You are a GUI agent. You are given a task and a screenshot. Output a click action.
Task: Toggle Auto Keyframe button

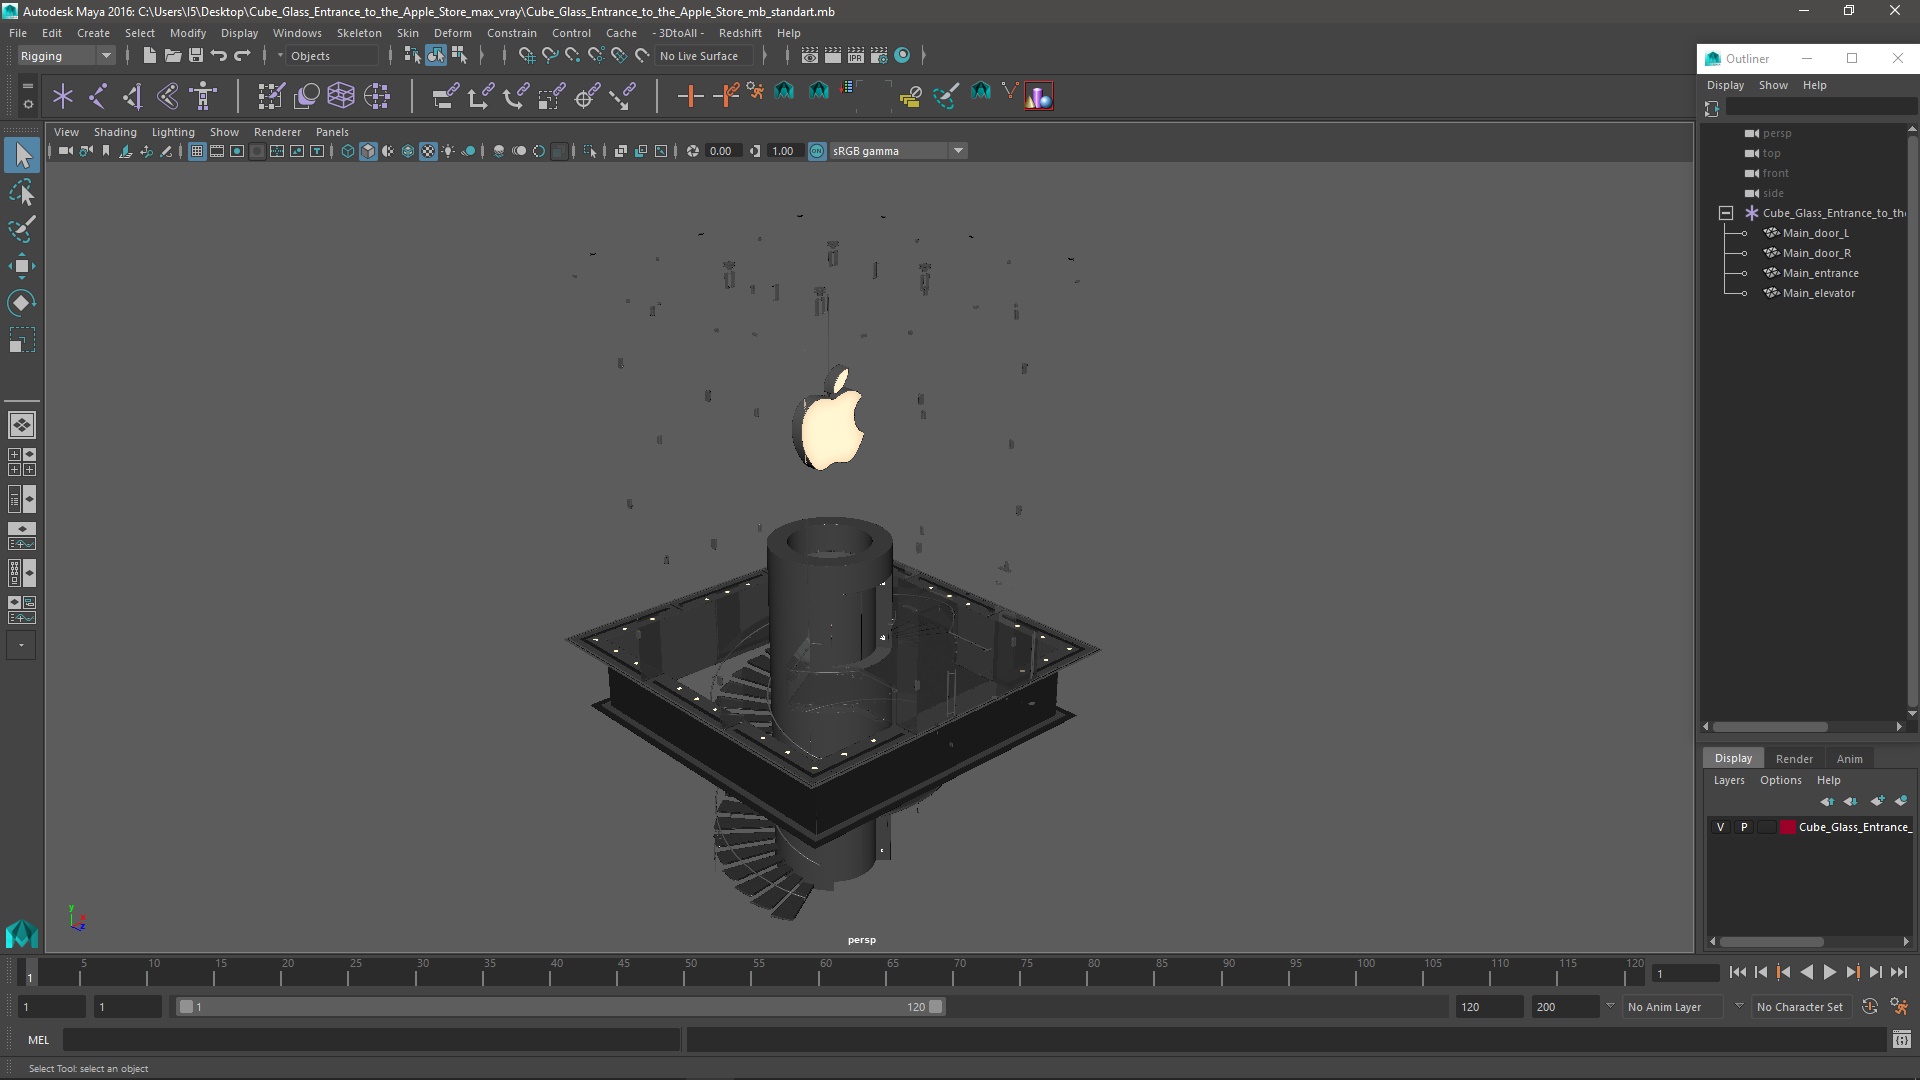[x=1869, y=1007]
